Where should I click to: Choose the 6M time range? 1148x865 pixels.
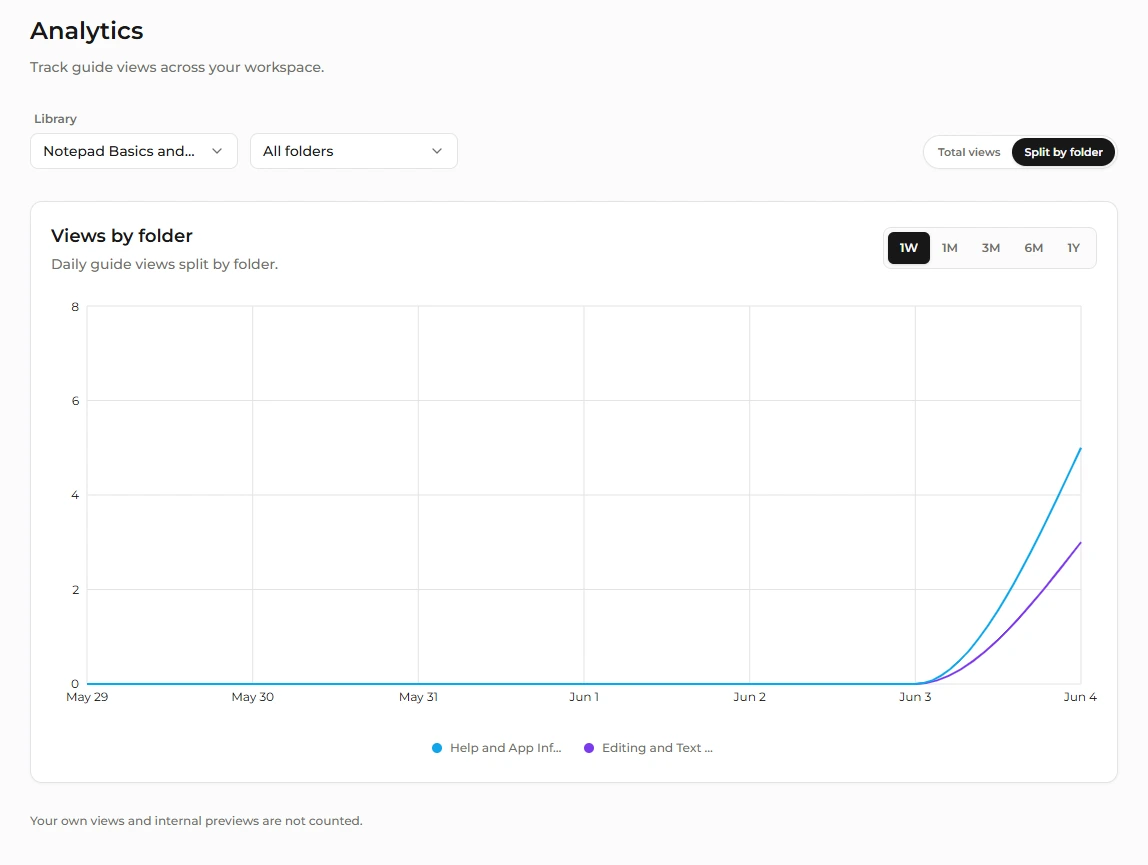(1033, 248)
